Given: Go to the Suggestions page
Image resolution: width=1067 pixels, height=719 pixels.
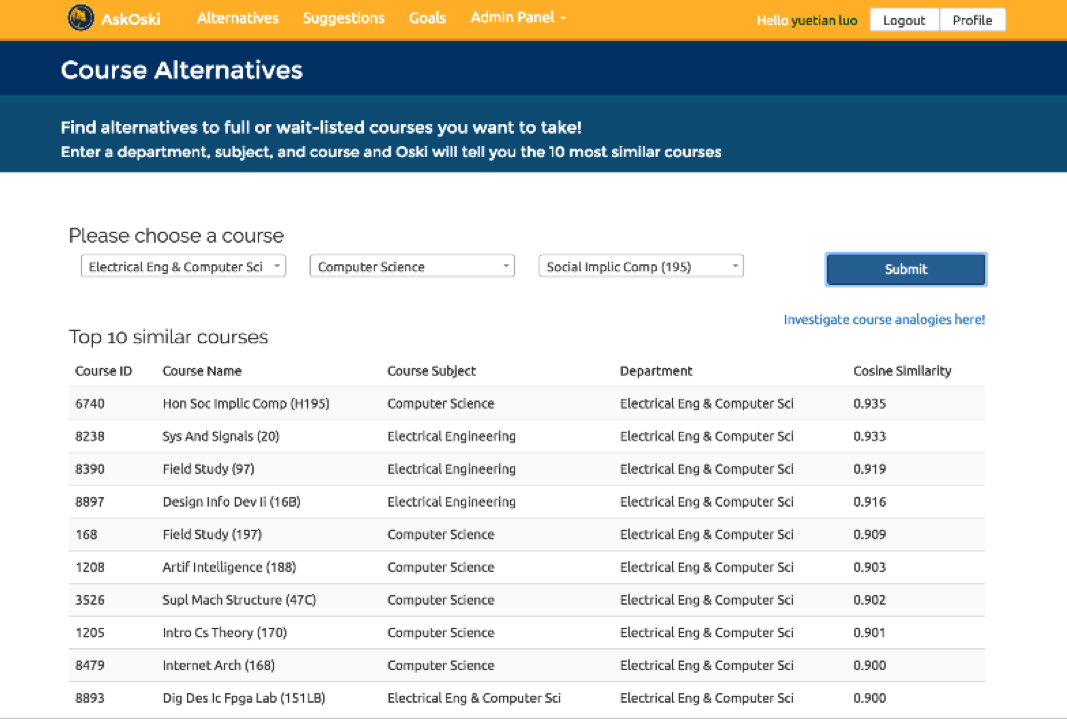Looking at the screenshot, I should [x=343, y=18].
